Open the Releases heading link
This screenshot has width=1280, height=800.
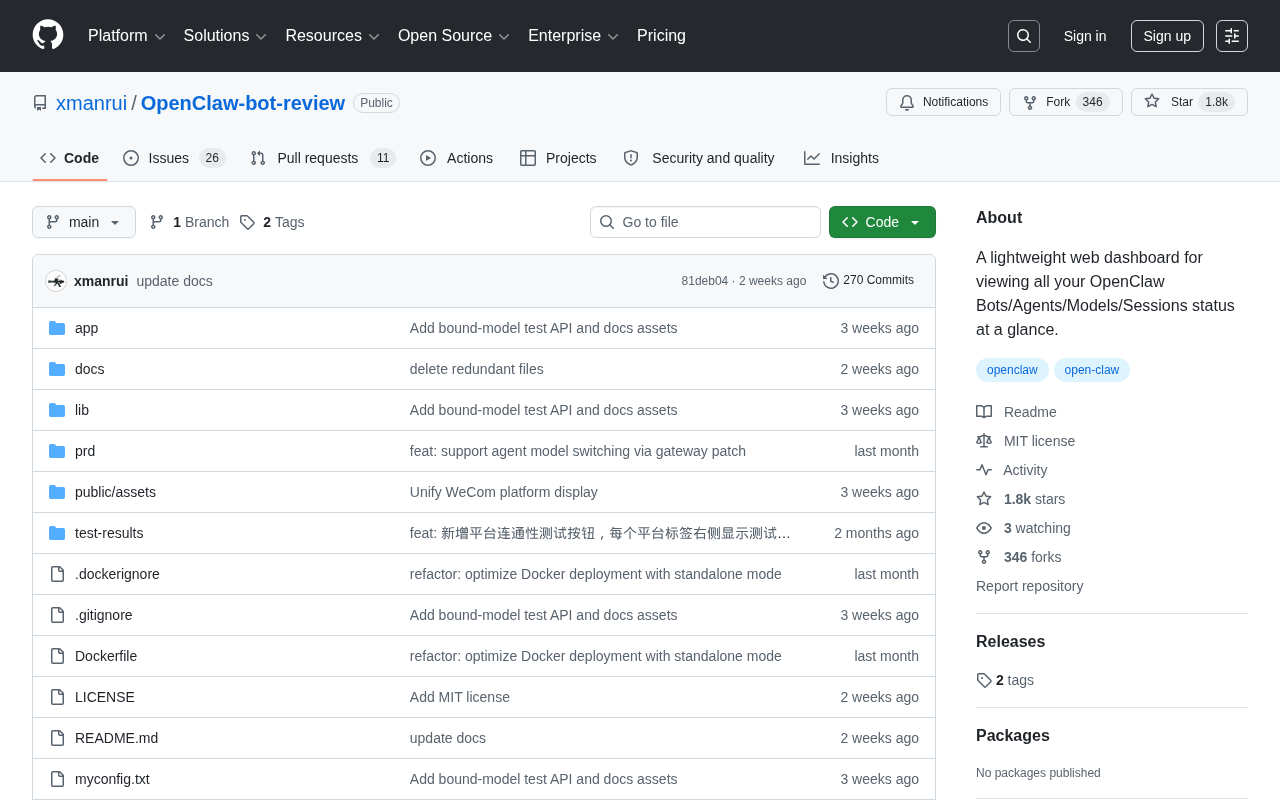(x=1010, y=642)
